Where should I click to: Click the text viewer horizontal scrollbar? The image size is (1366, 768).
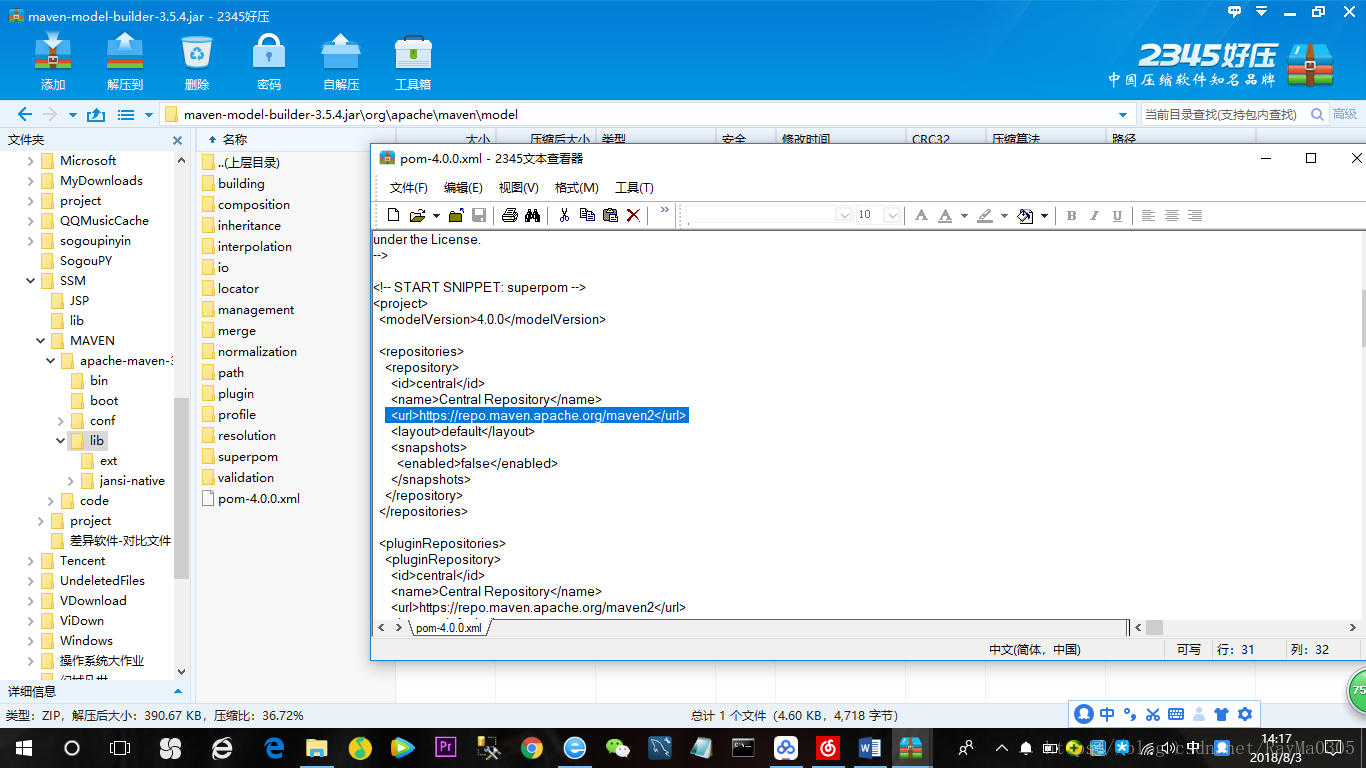(x=1246, y=627)
